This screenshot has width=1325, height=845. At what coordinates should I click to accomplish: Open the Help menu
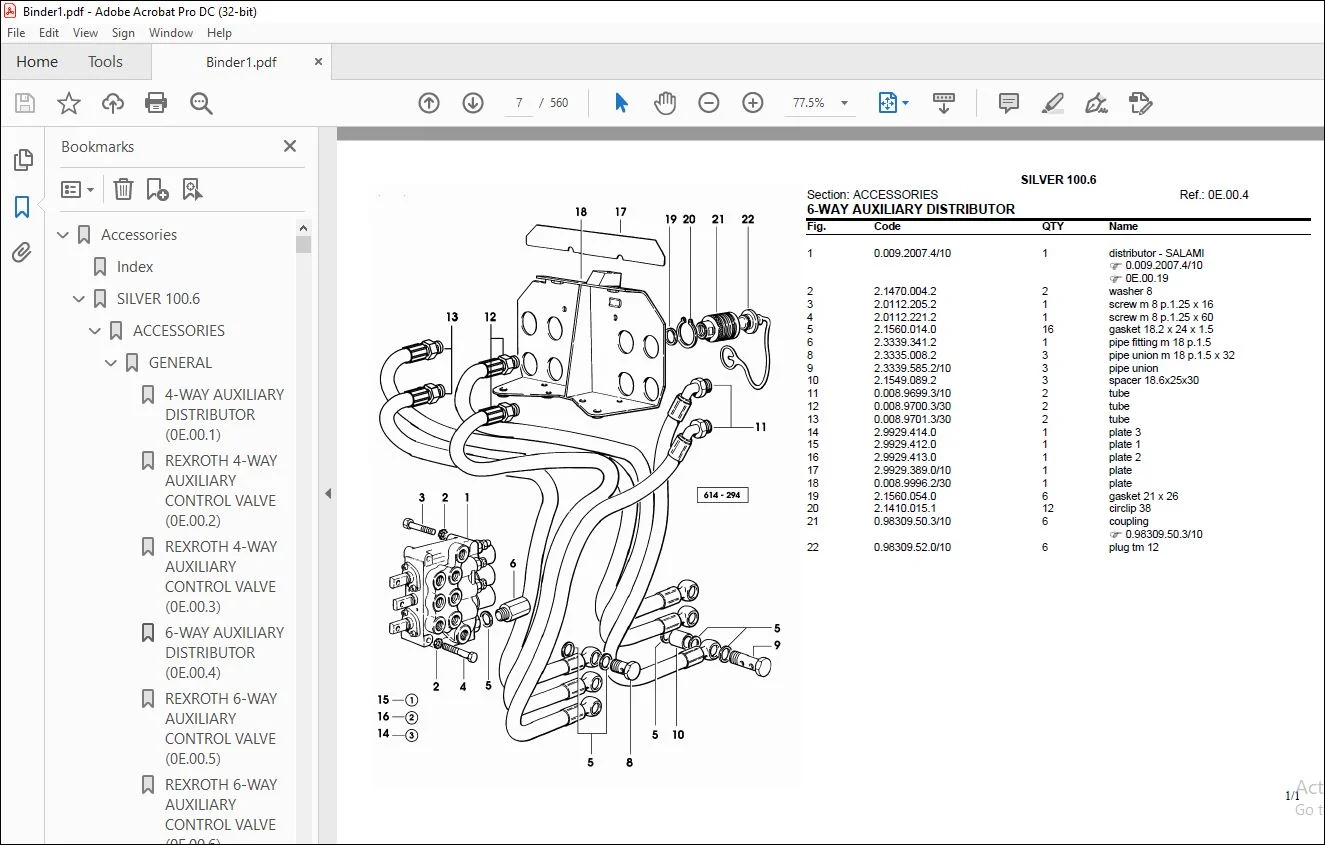pyautogui.click(x=219, y=33)
